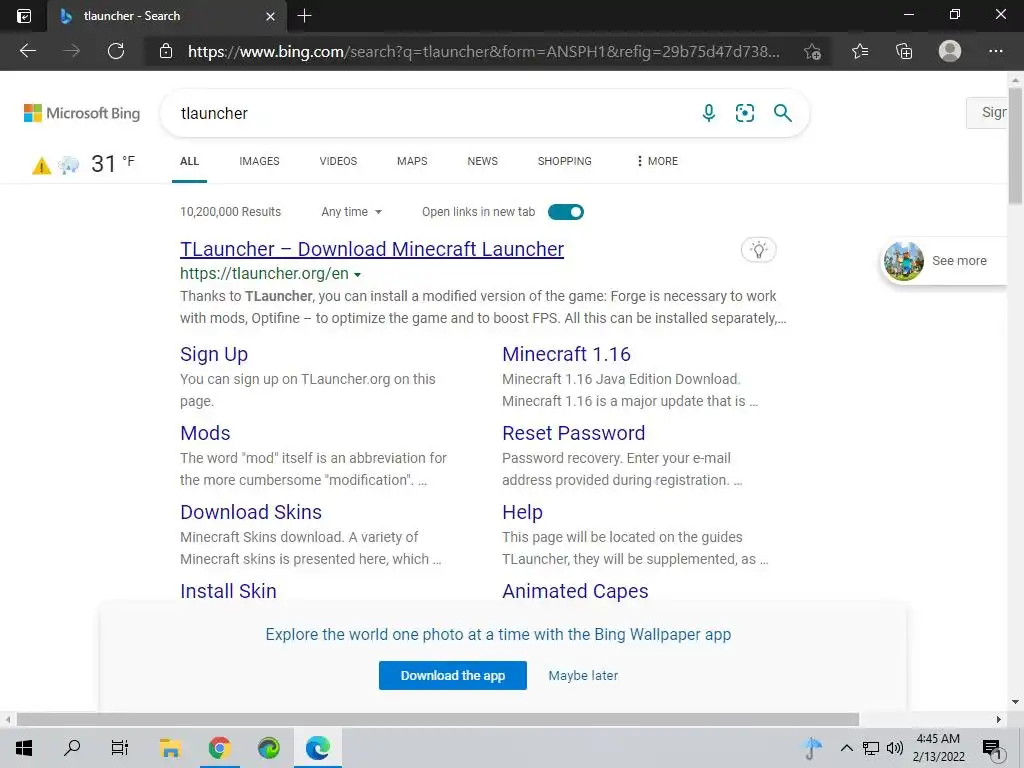Switch to the VIDEOS tab
The height and width of the screenshot is (768, 1024).
338,161
